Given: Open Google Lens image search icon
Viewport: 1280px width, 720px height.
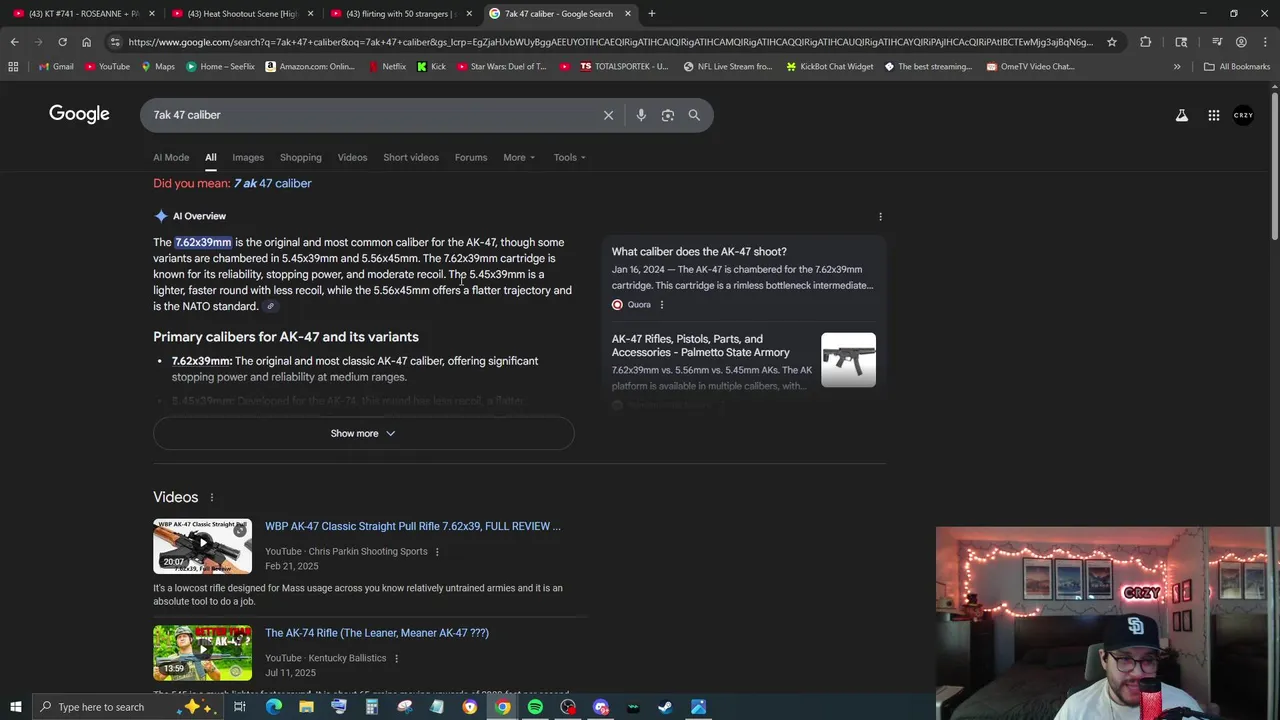Looking at the screenshot, I should (x=668, y=115).
